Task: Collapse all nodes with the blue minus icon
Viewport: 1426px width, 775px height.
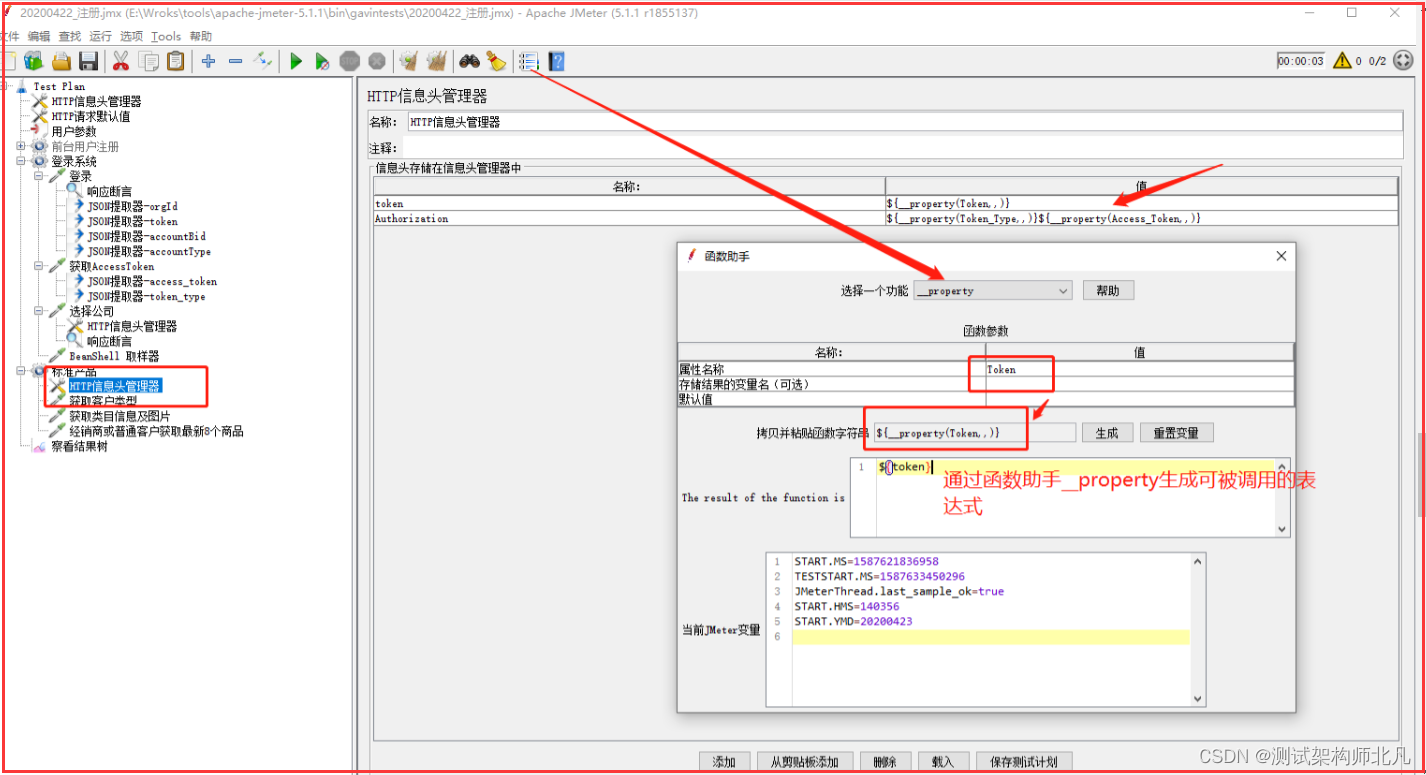Action: coord(235,61)
